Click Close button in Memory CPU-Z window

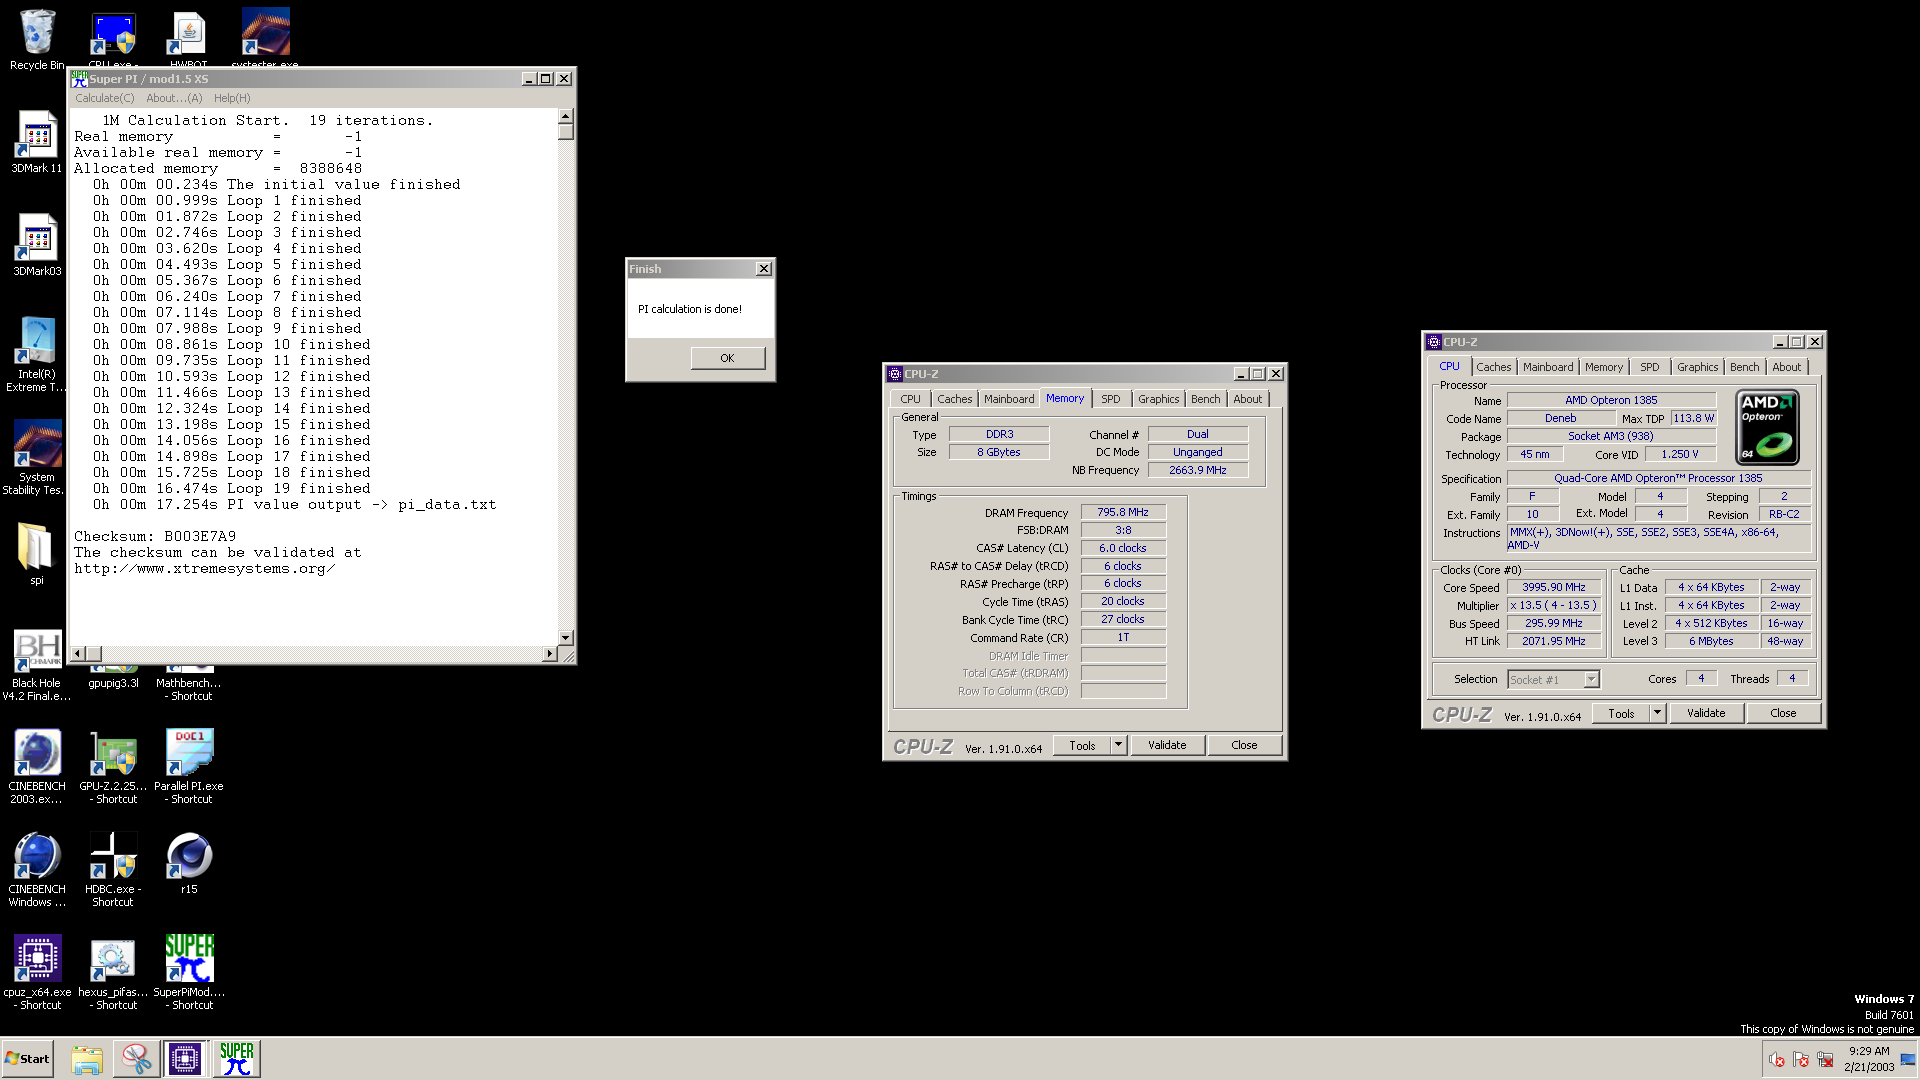click(1244, 745)
